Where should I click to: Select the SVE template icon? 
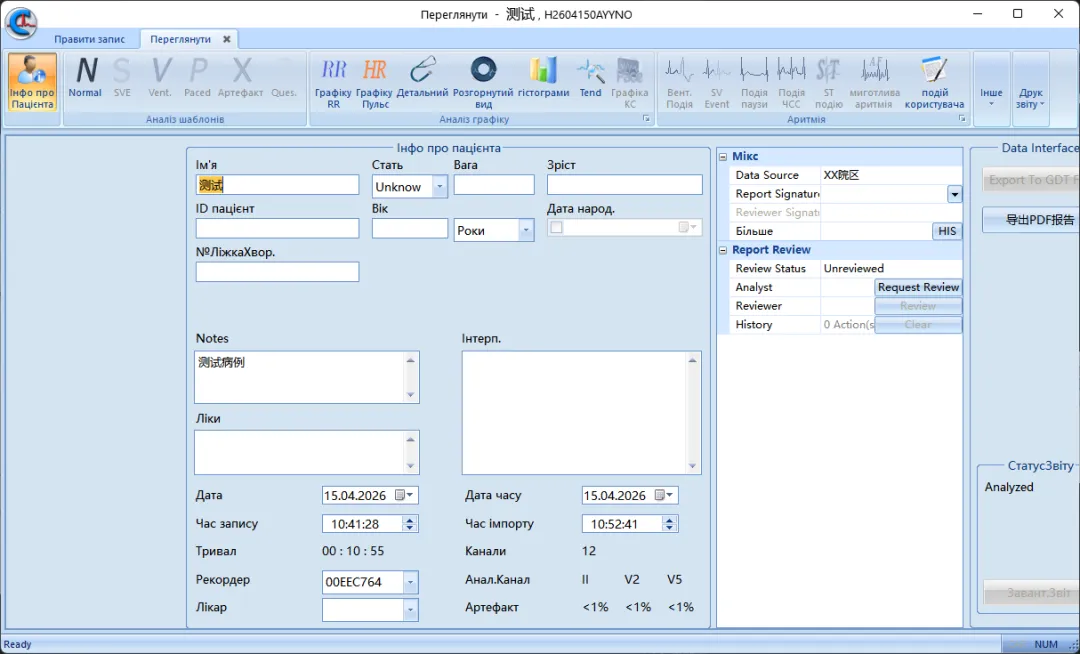click(122, 77)
